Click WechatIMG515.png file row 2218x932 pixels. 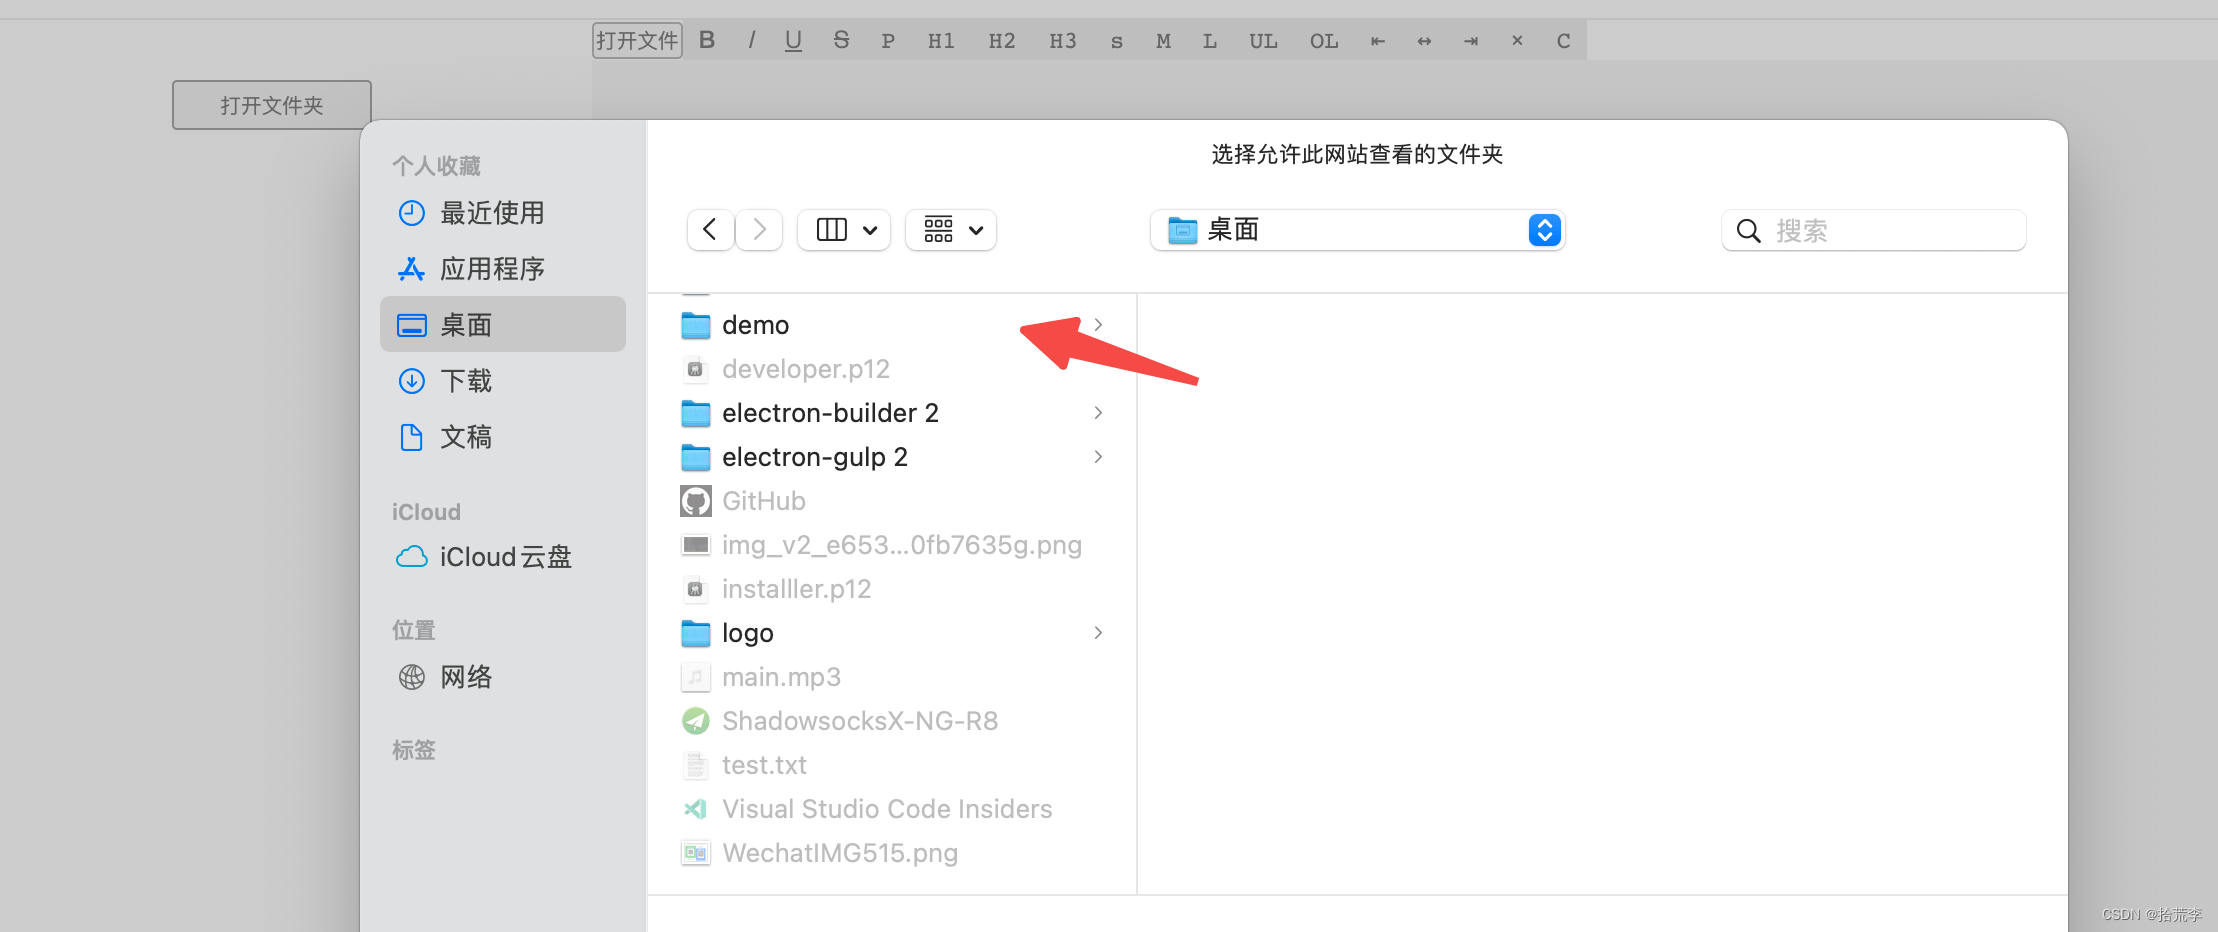pyautogui.click(x=893, y=853)
